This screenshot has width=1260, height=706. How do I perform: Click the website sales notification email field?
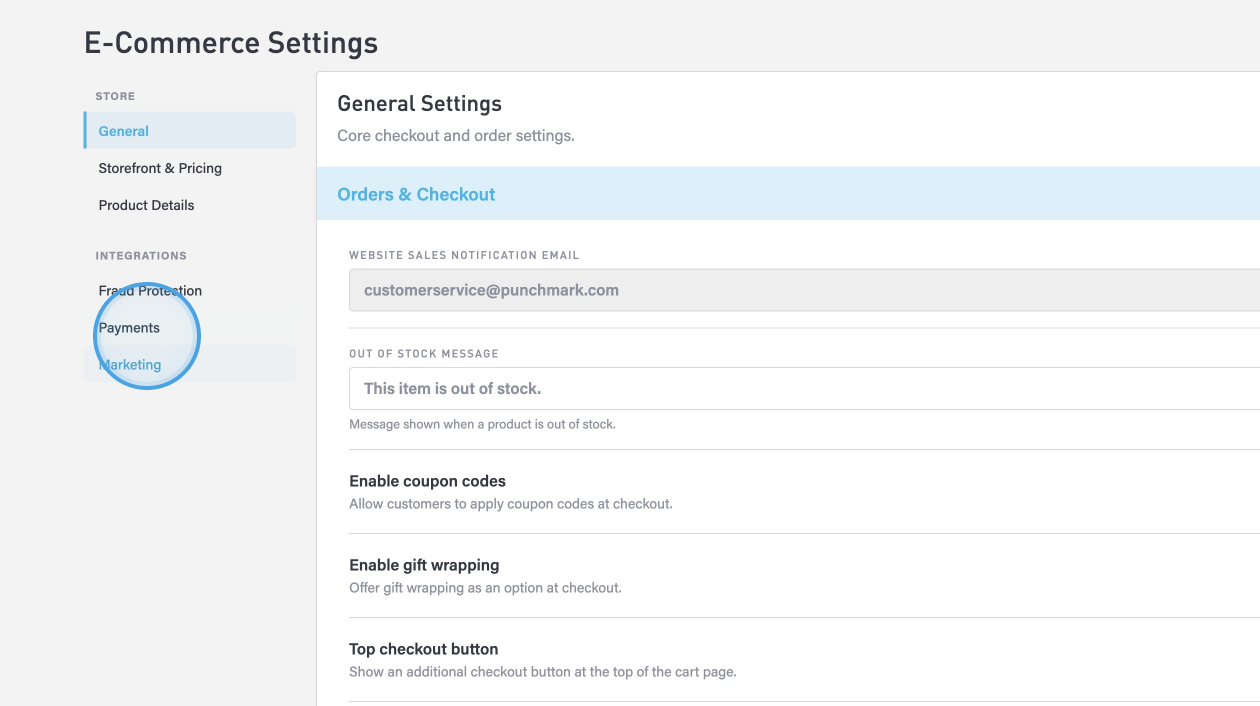[x=800, y=290]
